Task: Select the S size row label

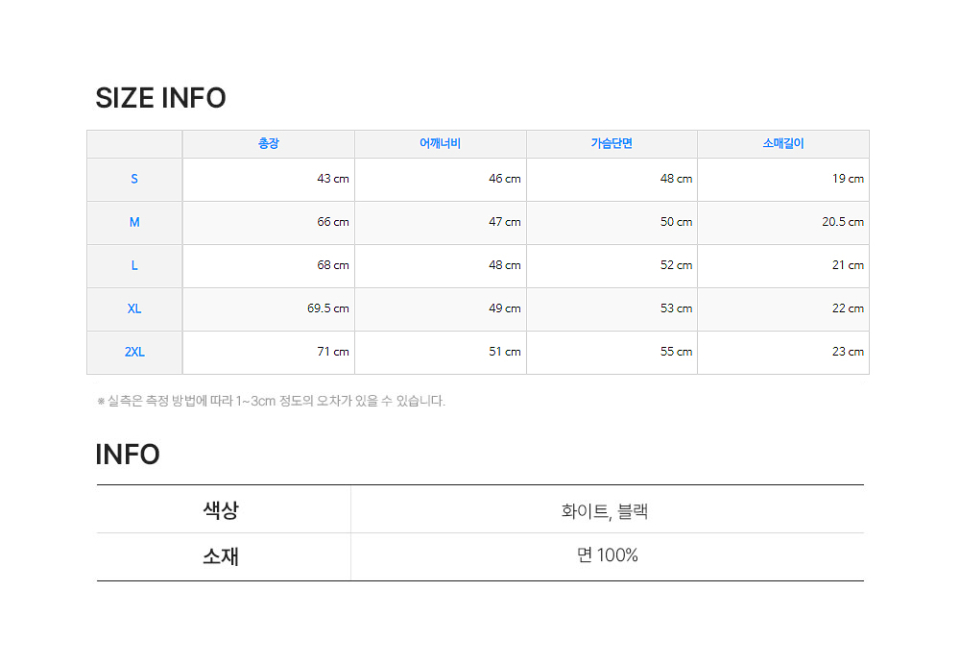Action: (x=134, y=179)
